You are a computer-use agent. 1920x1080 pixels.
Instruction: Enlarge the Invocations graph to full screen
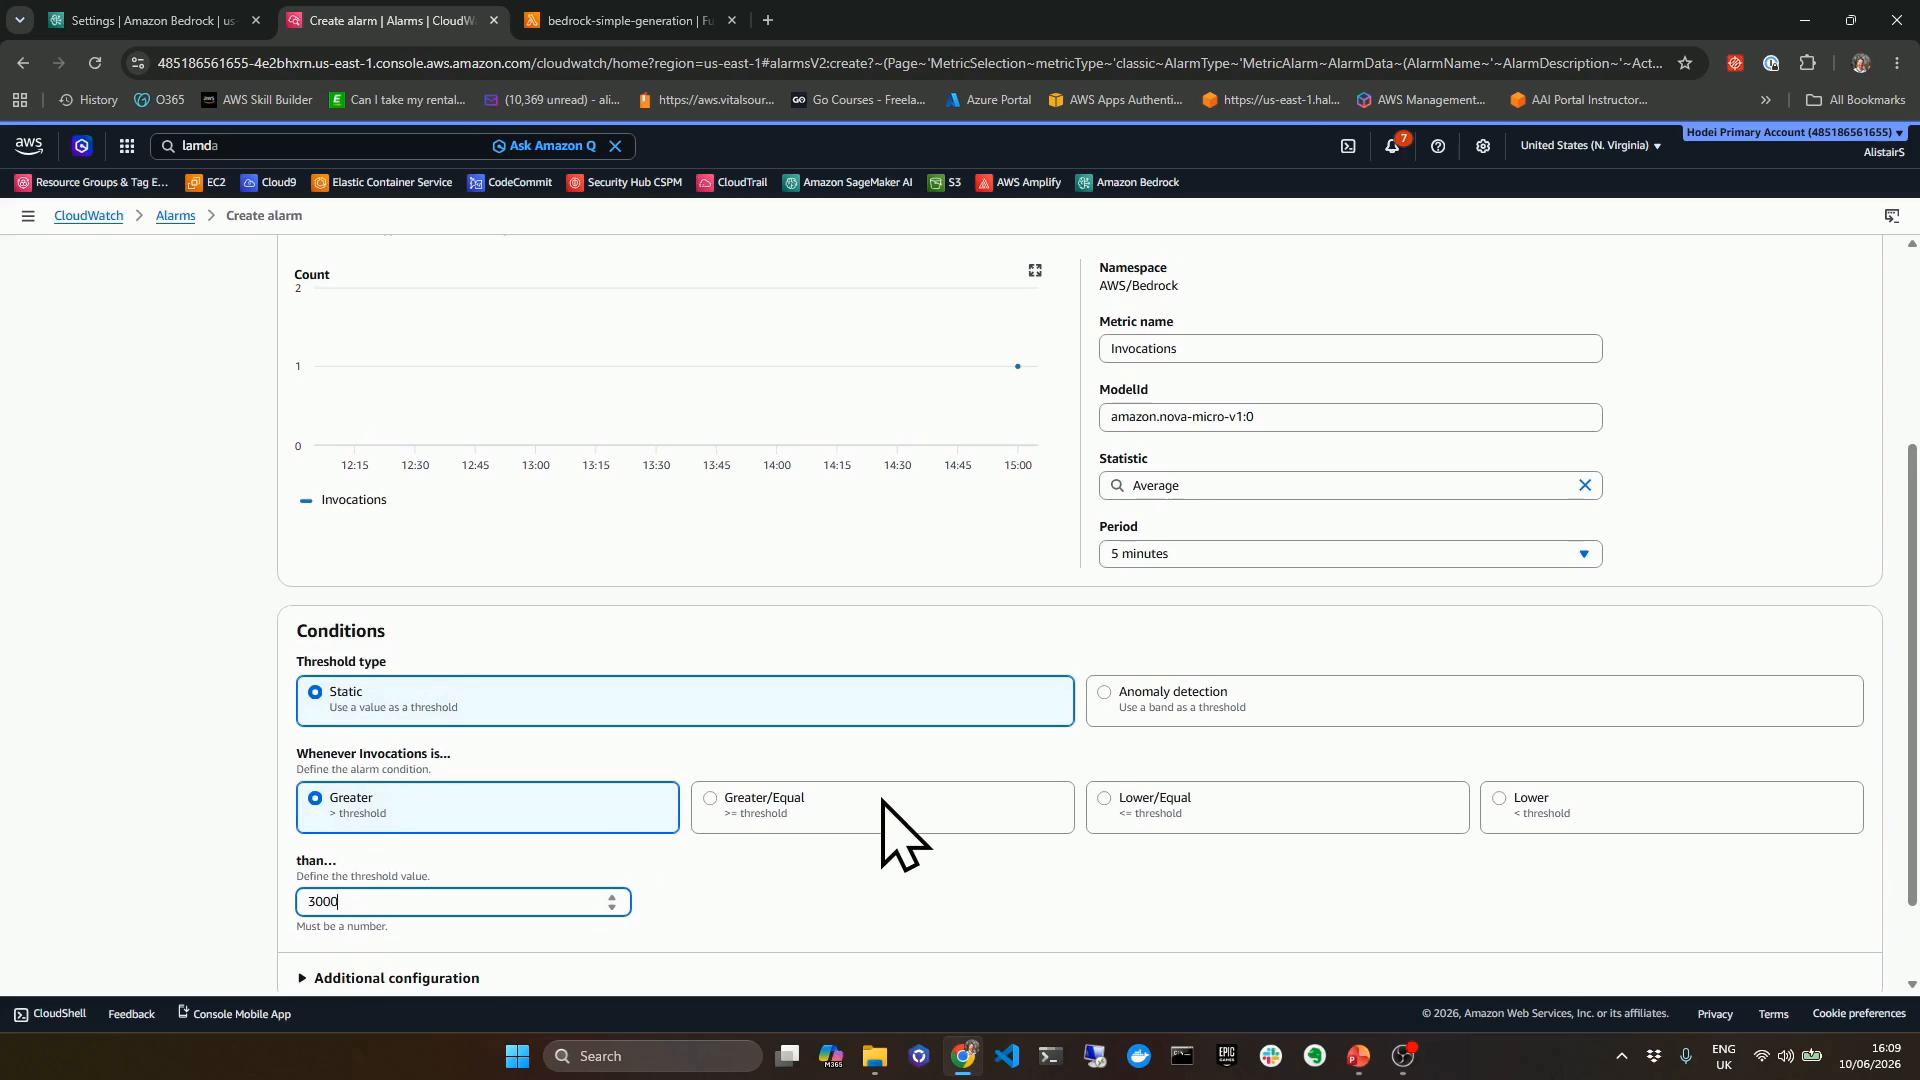pyautogui.click(x=1035, y=271)
